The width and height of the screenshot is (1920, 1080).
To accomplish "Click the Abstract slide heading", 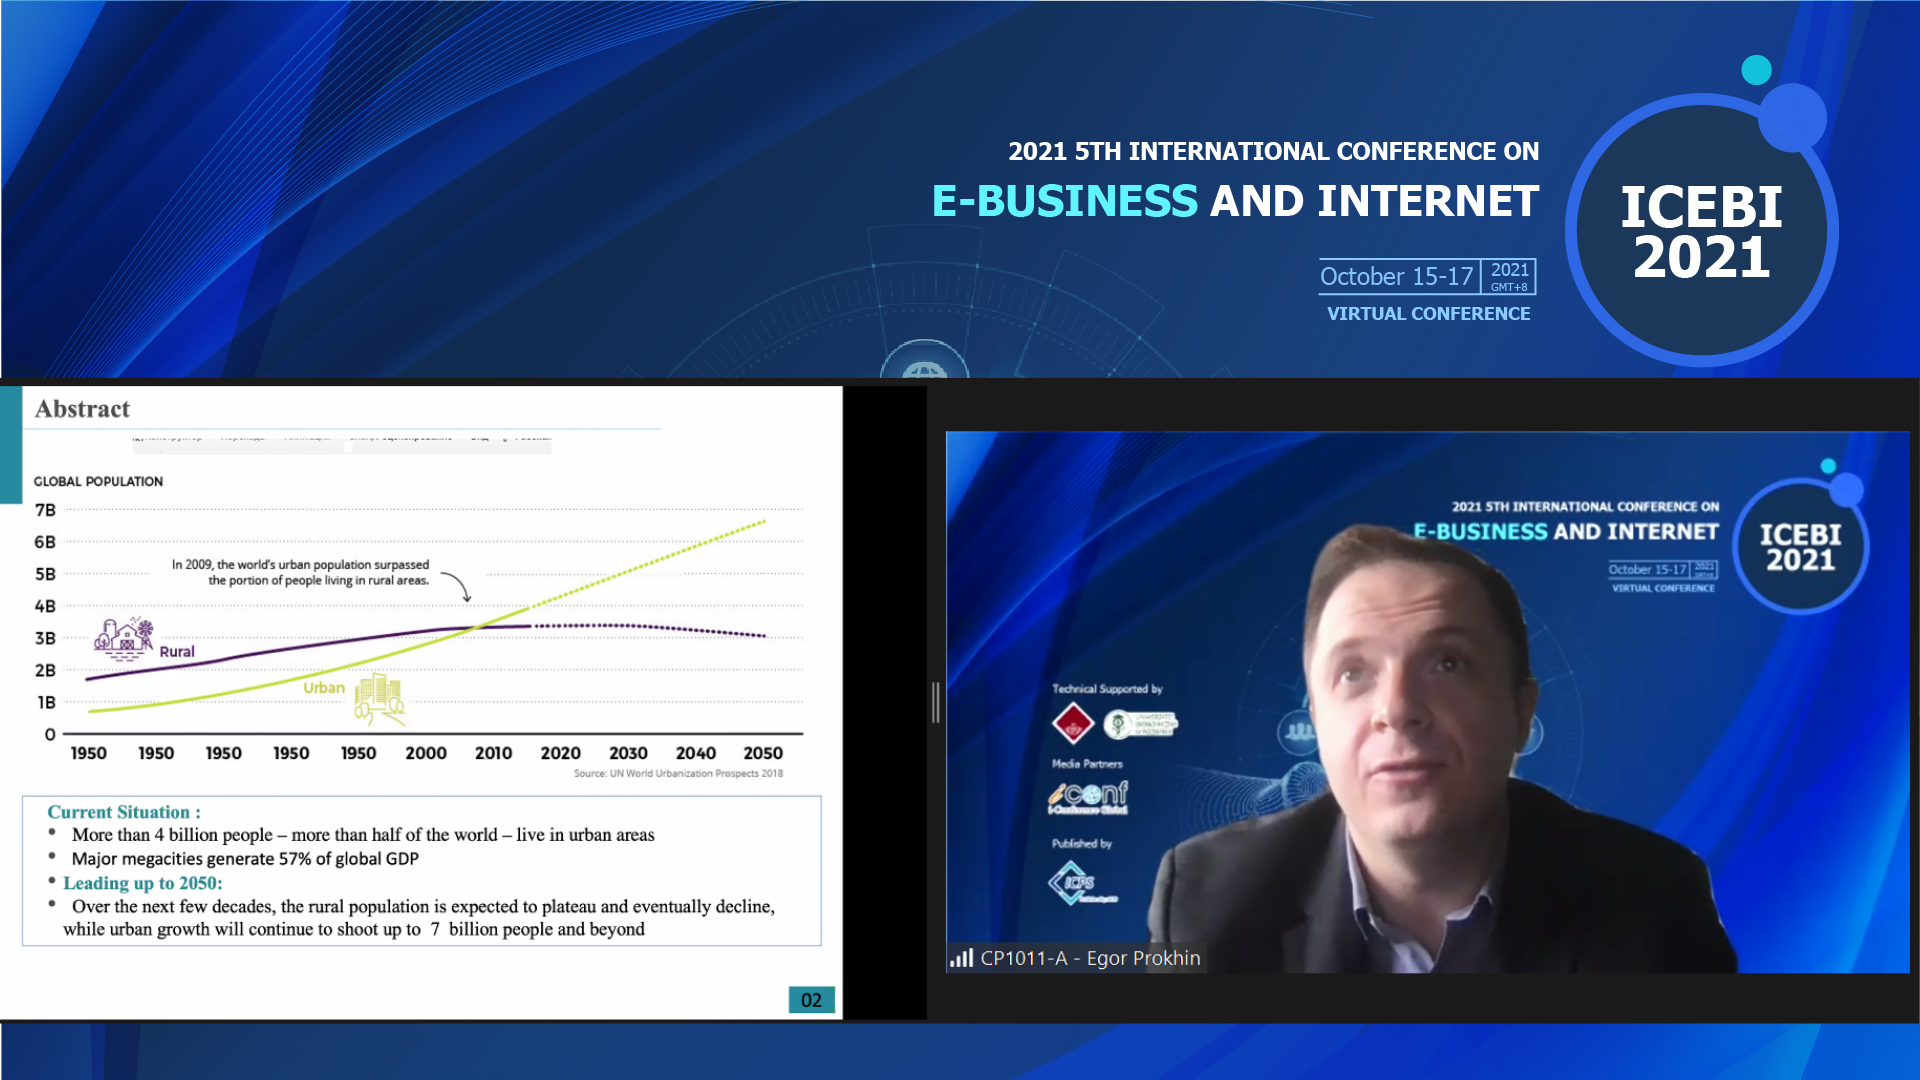I will coord(82,409).
